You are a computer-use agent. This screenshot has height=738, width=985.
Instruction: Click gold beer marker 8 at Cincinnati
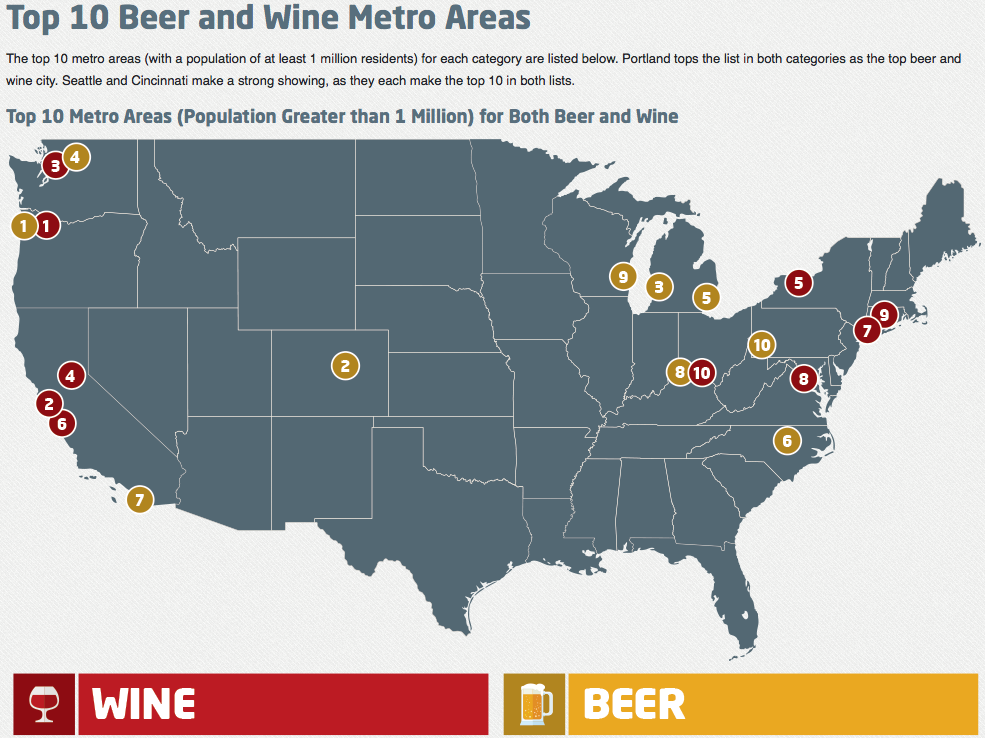point(679,372)
